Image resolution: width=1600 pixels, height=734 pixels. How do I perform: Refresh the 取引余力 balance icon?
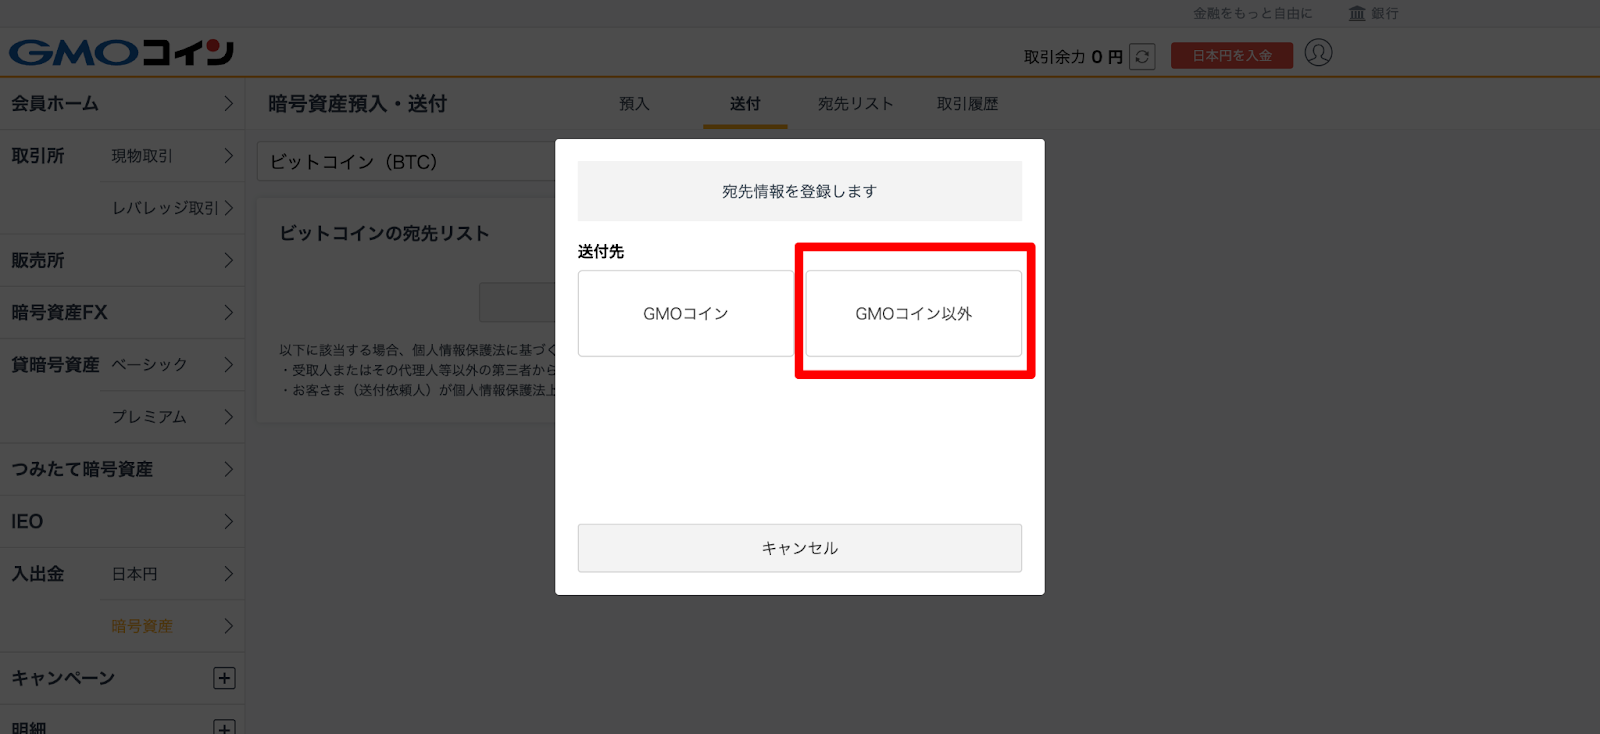point(1142,57)
